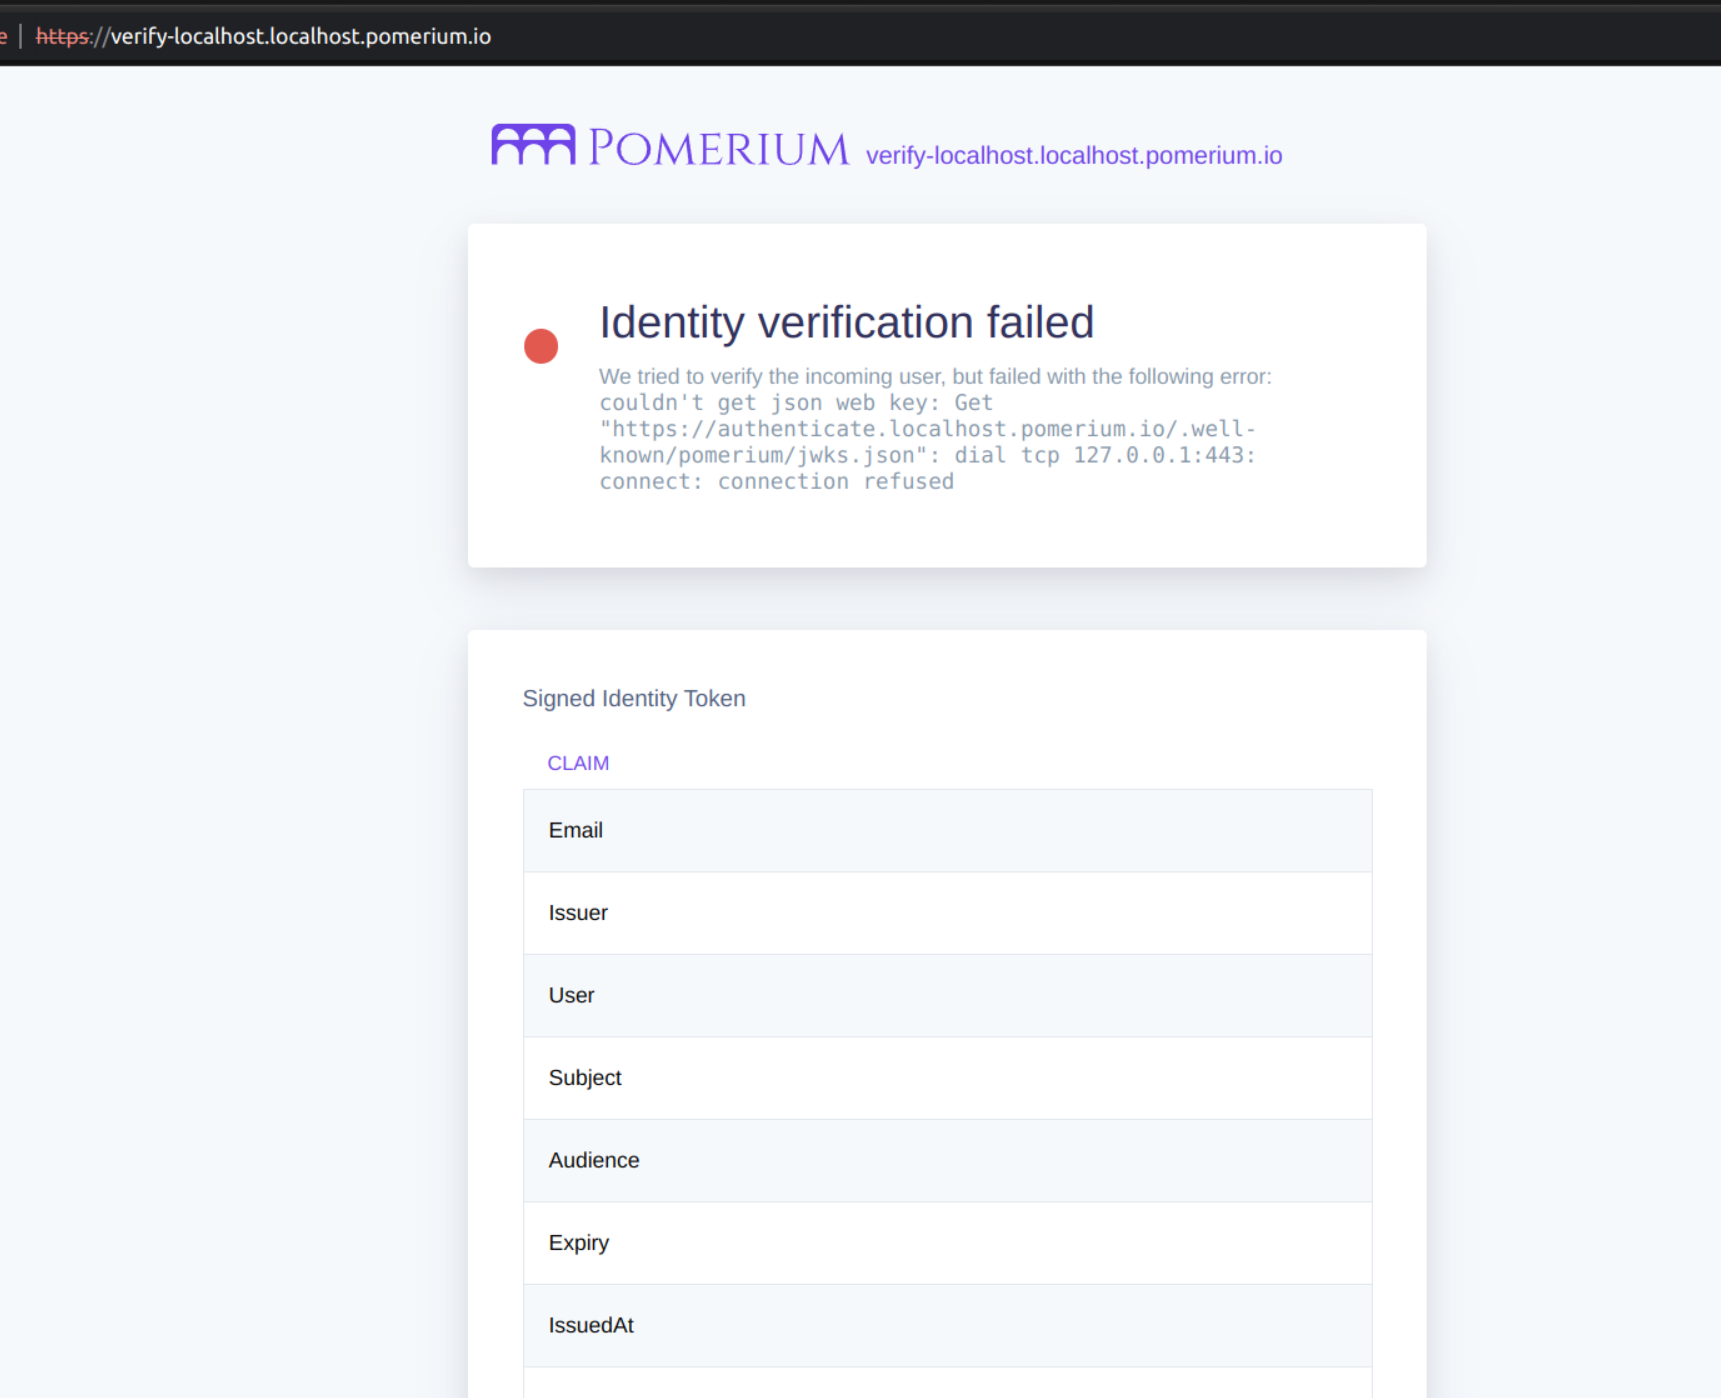Click the identity verification failed card
Screen dimensions: 1721x1398
point(947,395)
